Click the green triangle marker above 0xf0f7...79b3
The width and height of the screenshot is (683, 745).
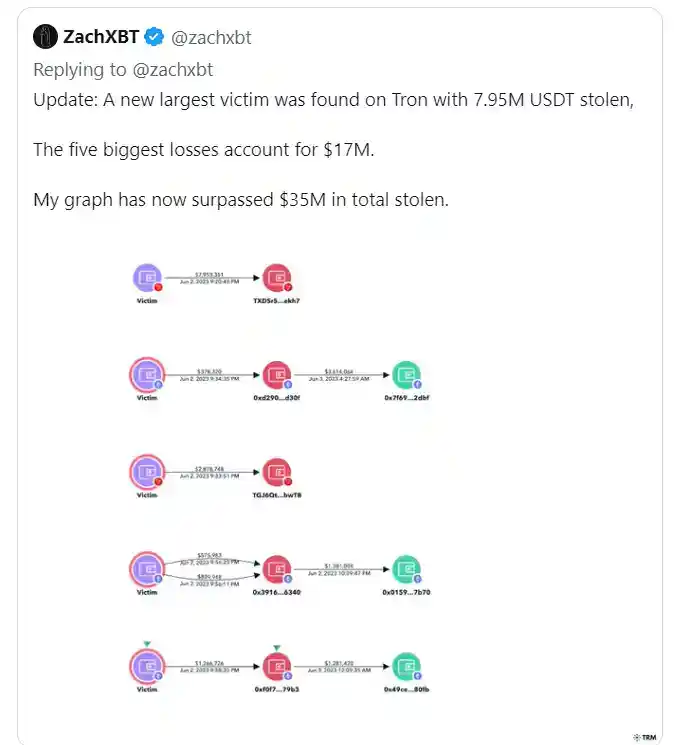click(x=276, y=646)
